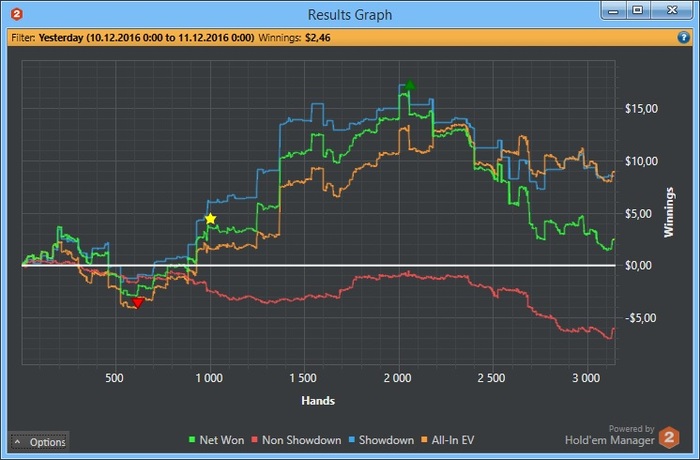700x460 pixels.
Task: Click the Yesterday filter date range text
Action: pos(146,38)
